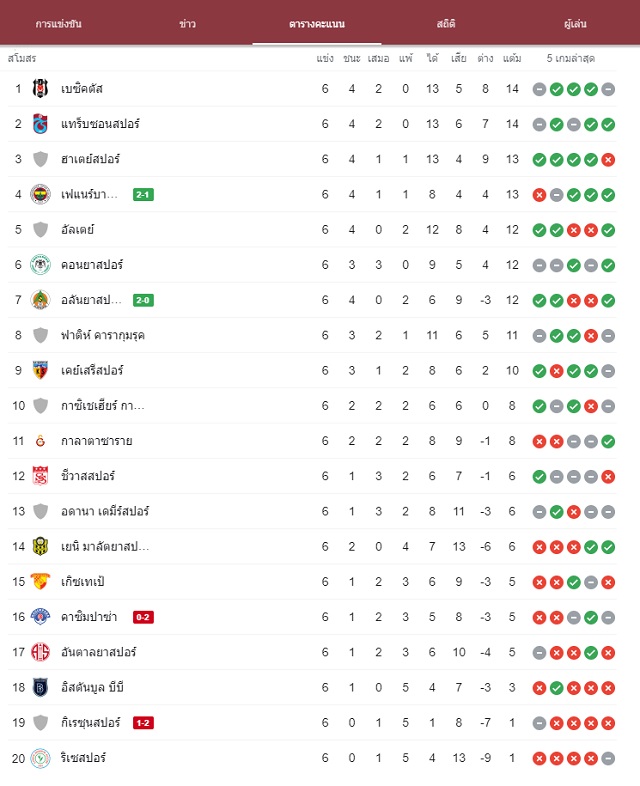Image resolution: width=640 pixels, height=786 pixels.
Task: Click the Fenerbahçe club crest icon
Action: click(x=40, y=194)
